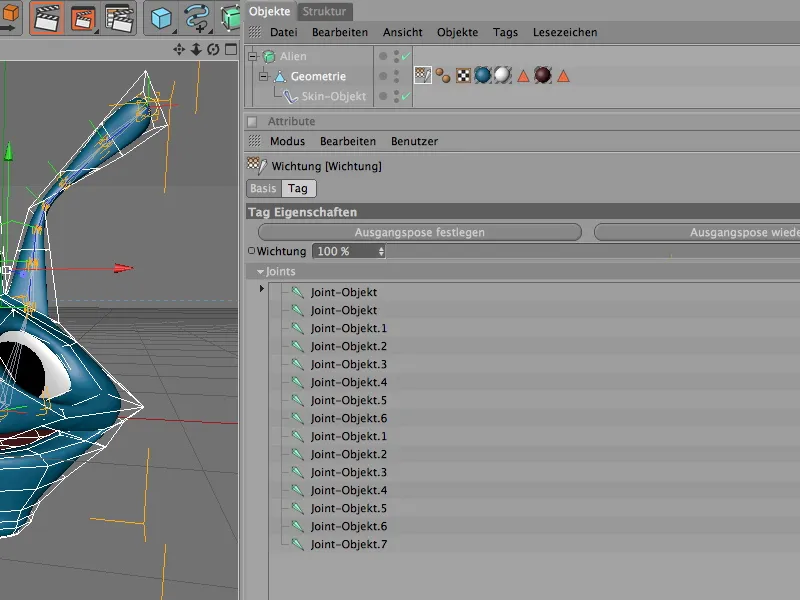Click the Skin-Objekt deformer icon
Image resolution: width=800 pixels, height=600 pixels.
(x=290, y=96)
